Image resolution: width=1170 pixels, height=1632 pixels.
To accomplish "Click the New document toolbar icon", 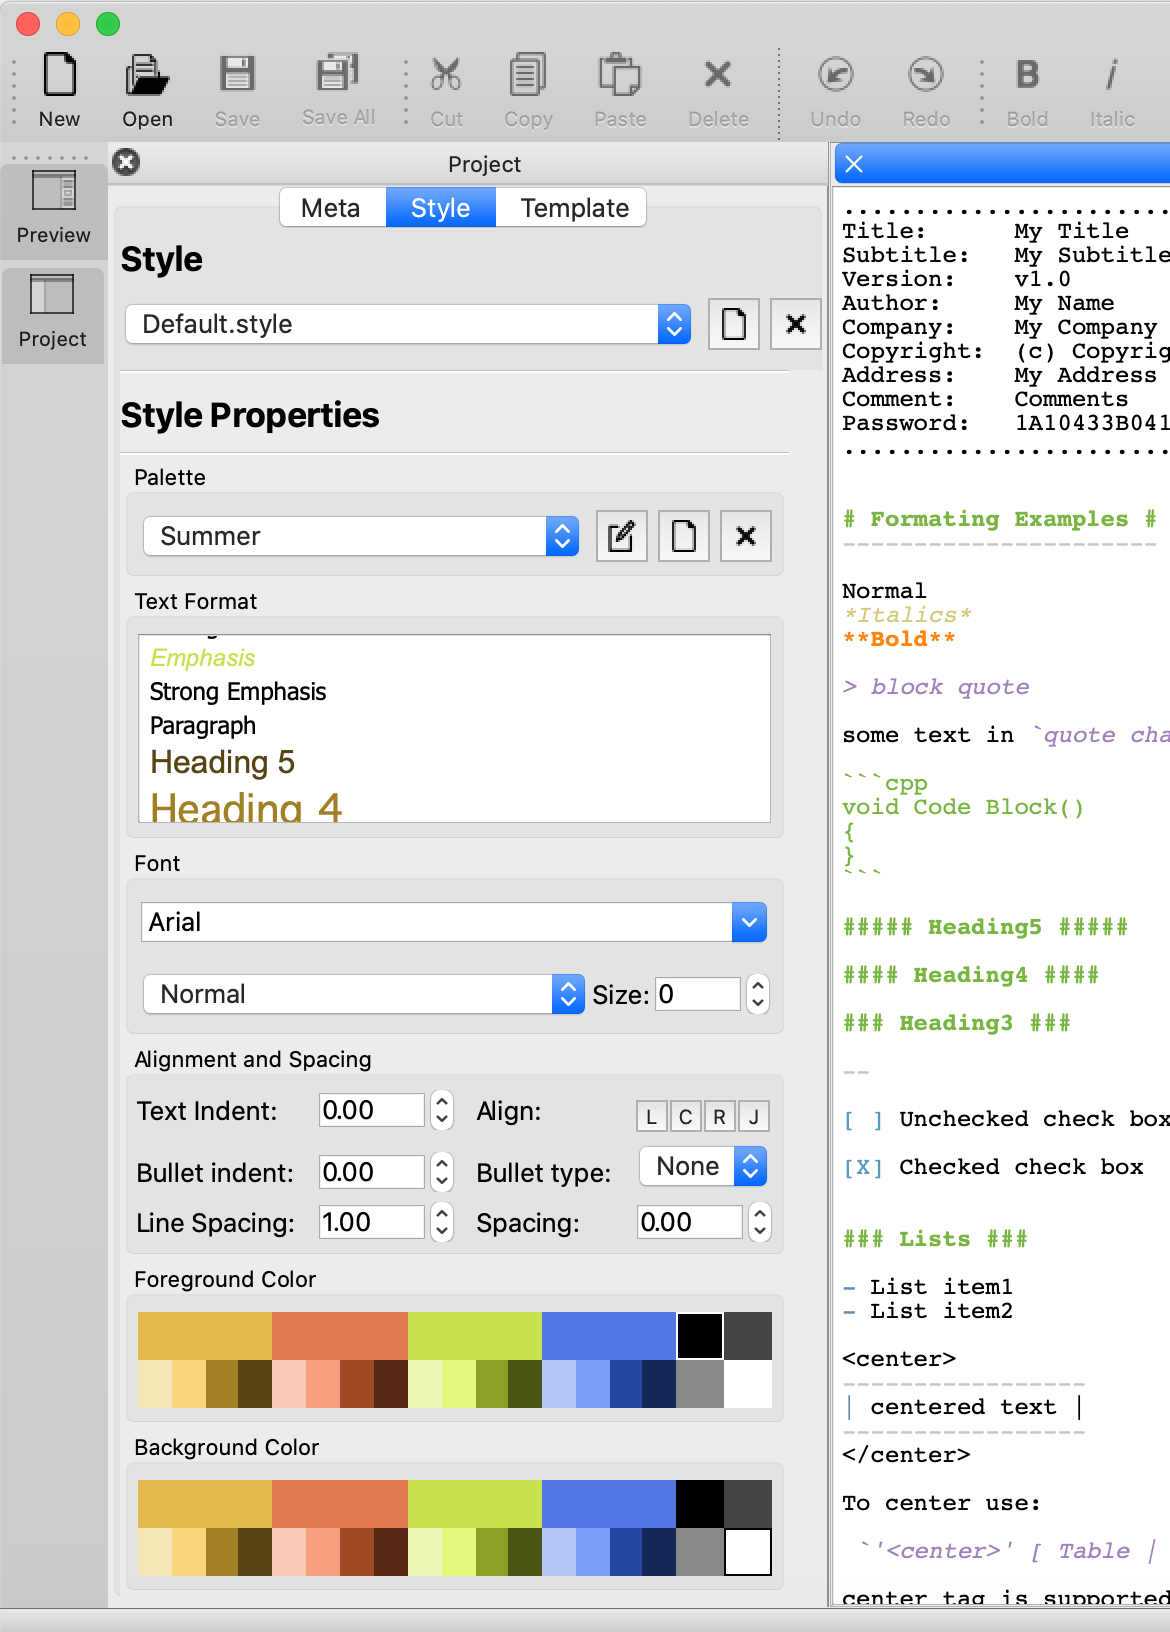I will tap(59, 90).
